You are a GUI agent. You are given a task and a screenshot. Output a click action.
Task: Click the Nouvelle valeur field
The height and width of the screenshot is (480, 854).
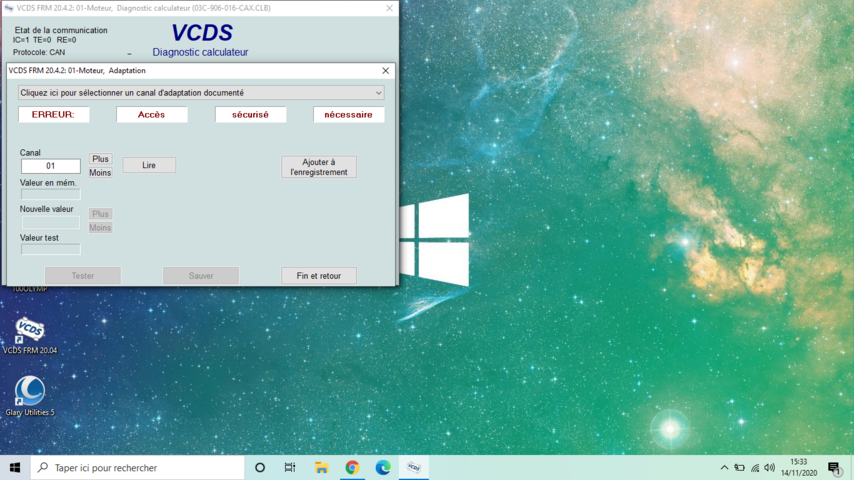click(51, 222)
